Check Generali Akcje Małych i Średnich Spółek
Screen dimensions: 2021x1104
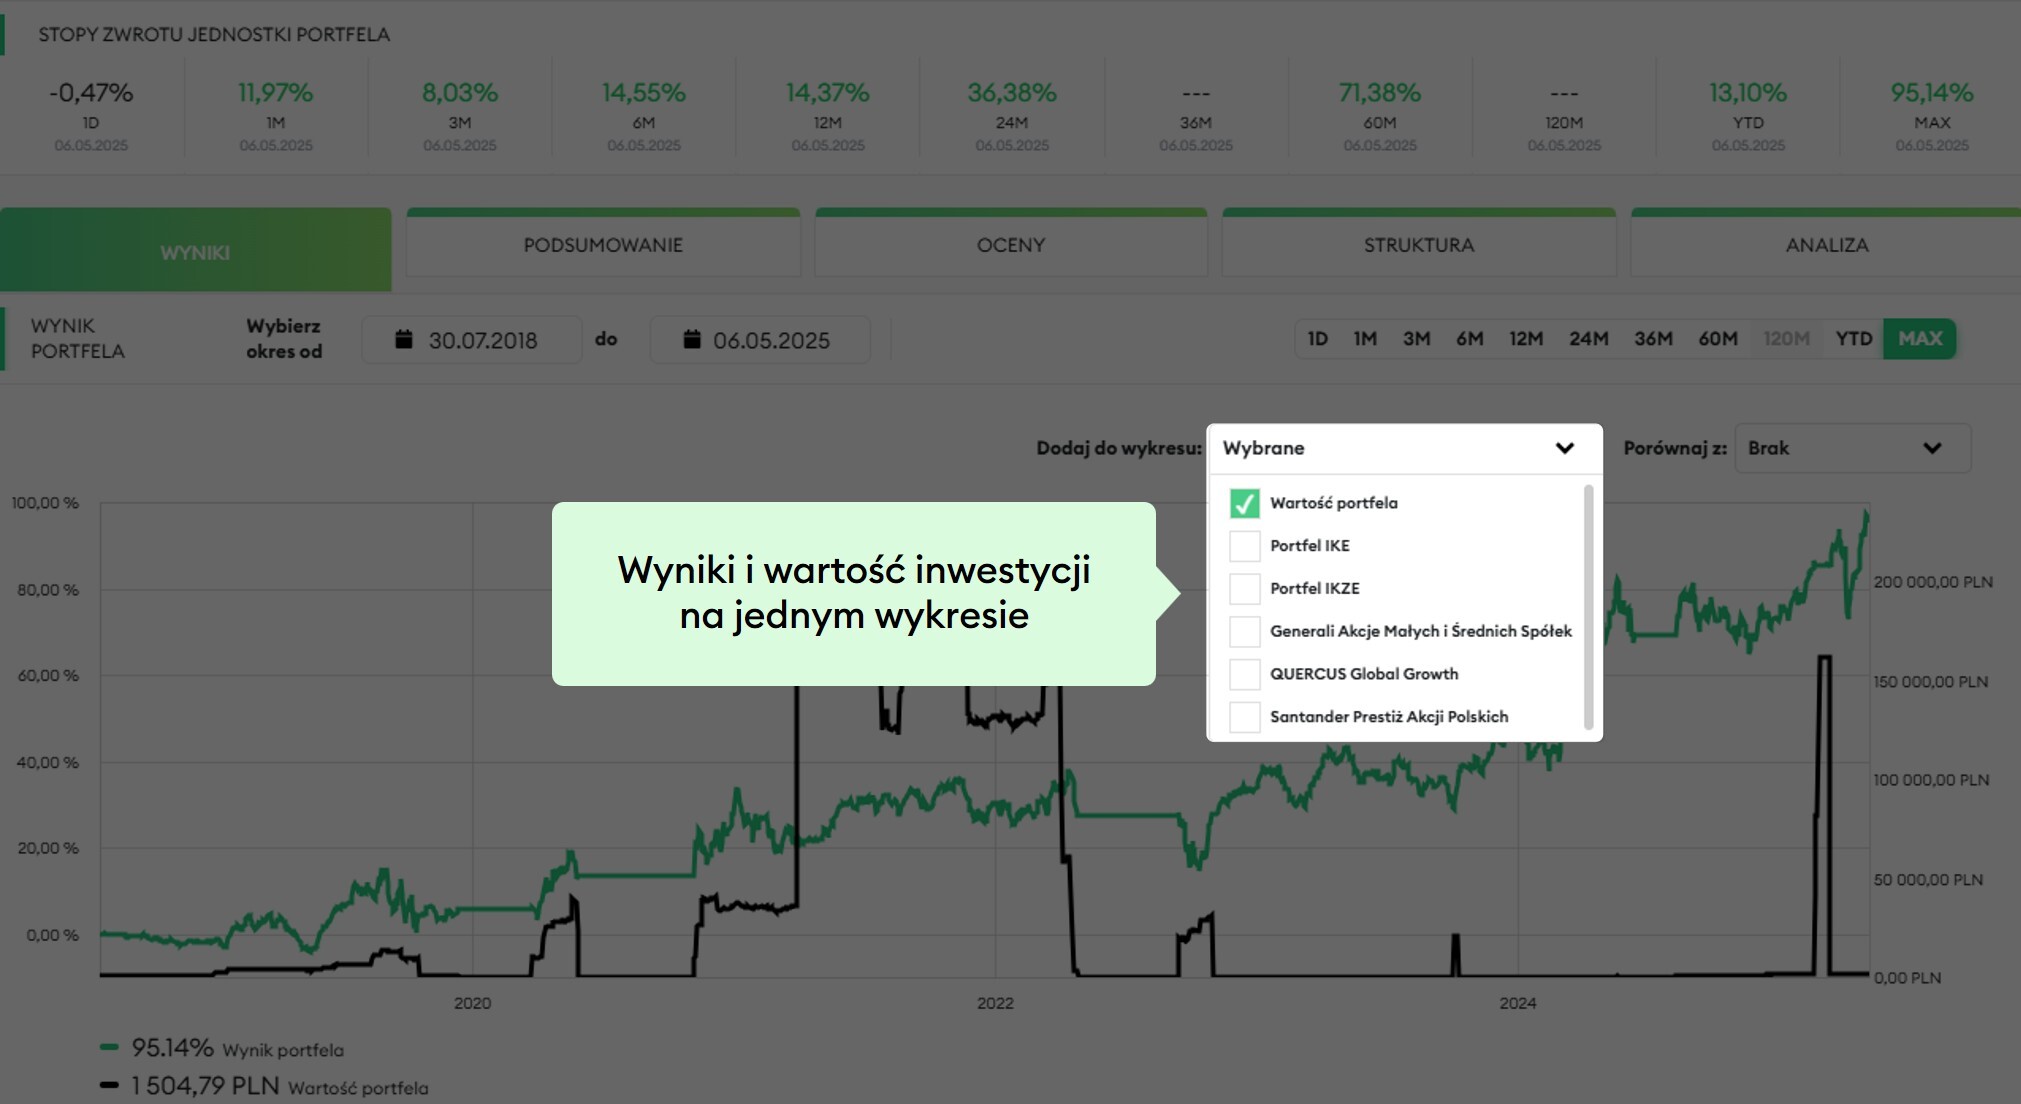(x=1244, y=631)
